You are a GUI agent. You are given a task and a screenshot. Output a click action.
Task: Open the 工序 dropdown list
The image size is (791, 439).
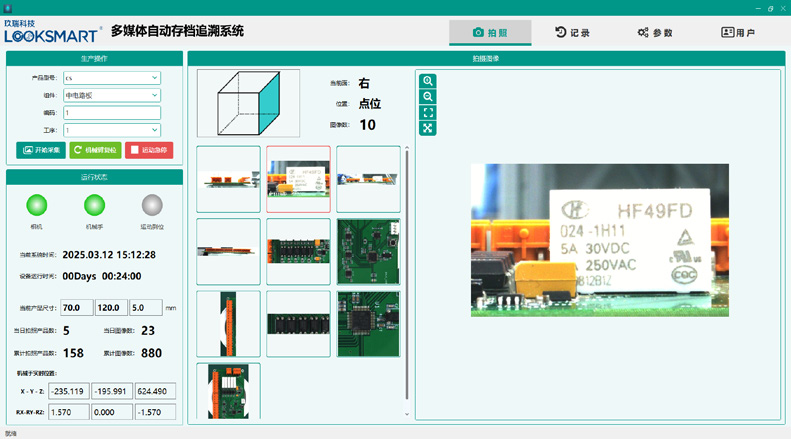coord(112,130)
